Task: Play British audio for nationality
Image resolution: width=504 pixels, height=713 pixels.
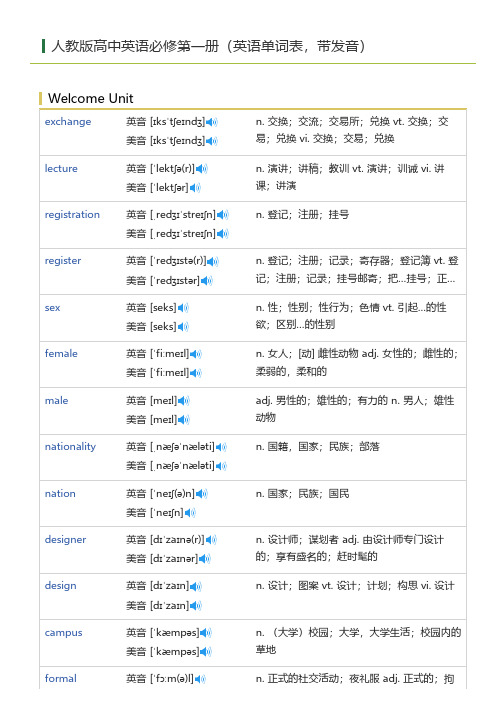Action: [221, 447]
